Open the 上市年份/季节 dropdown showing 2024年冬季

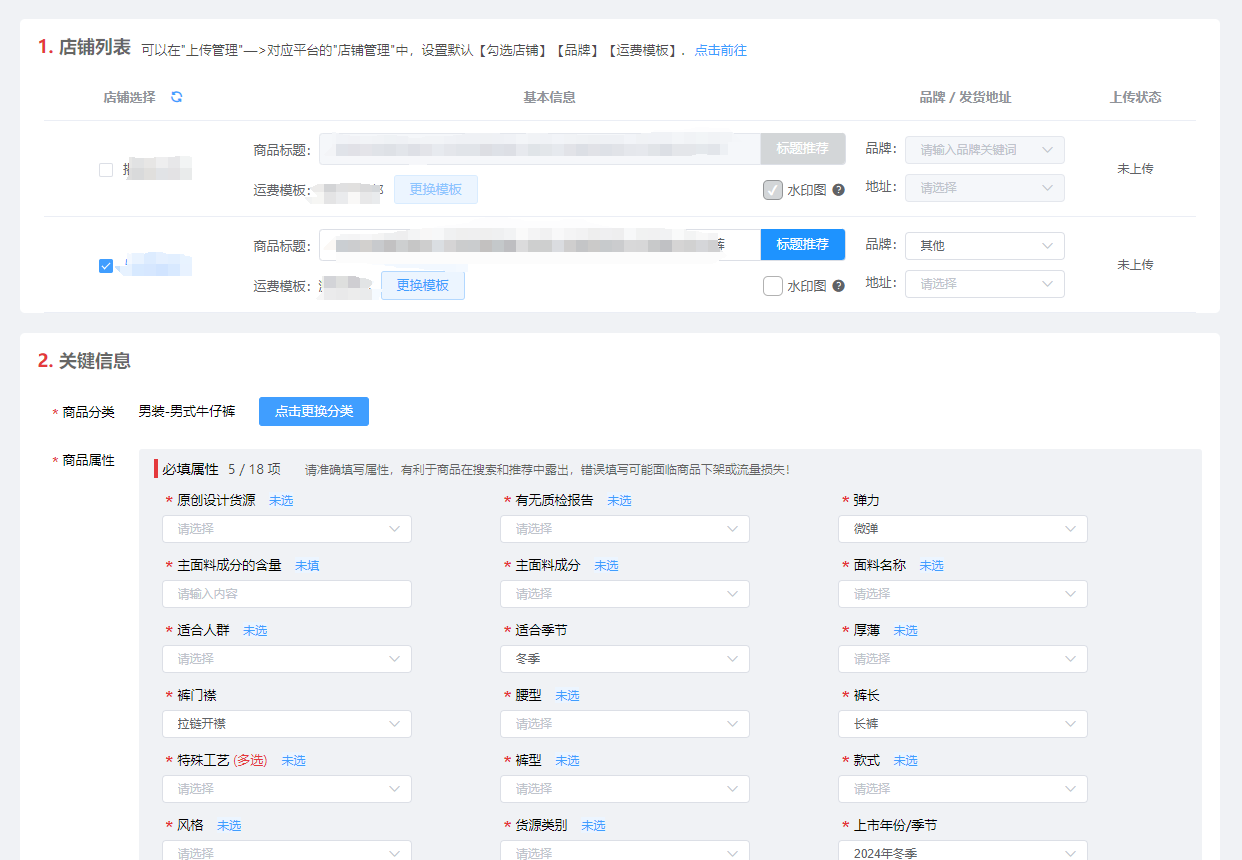962,853
